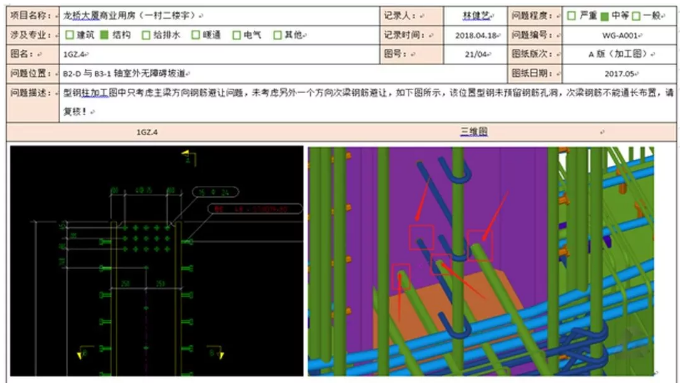
Task: Click the issue number WG-A001 cell
Action: pyautogui.click(x=619, y=35)
